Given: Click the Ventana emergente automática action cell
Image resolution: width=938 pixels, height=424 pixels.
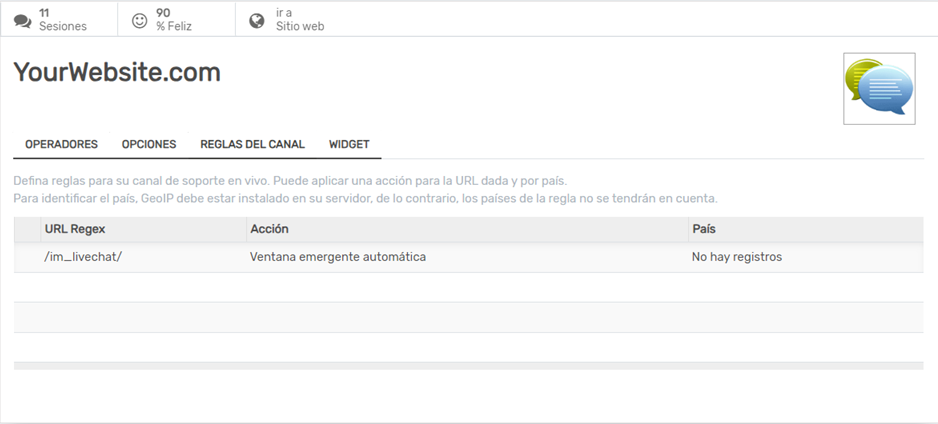Looking at the screenshot, I should click(x=338, y=257).
